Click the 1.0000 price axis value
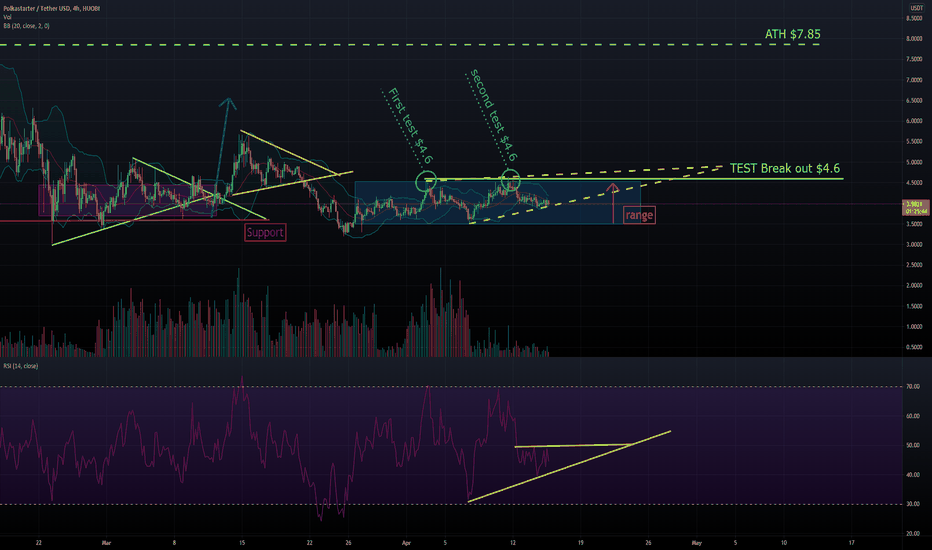 pyautogui.click(x=914, y=326)
